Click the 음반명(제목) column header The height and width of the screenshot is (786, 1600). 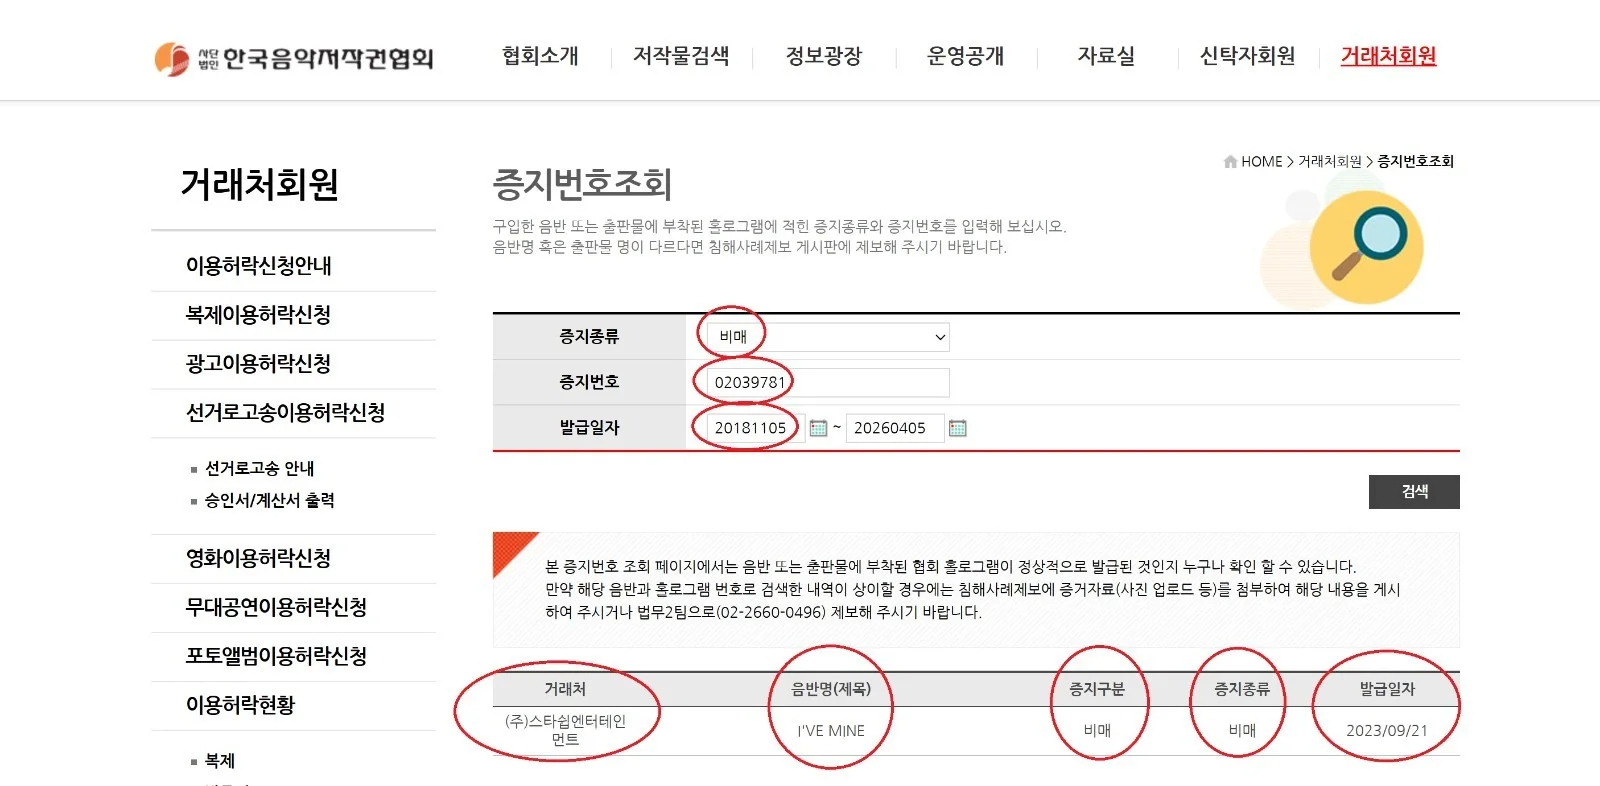pos(831,689)
